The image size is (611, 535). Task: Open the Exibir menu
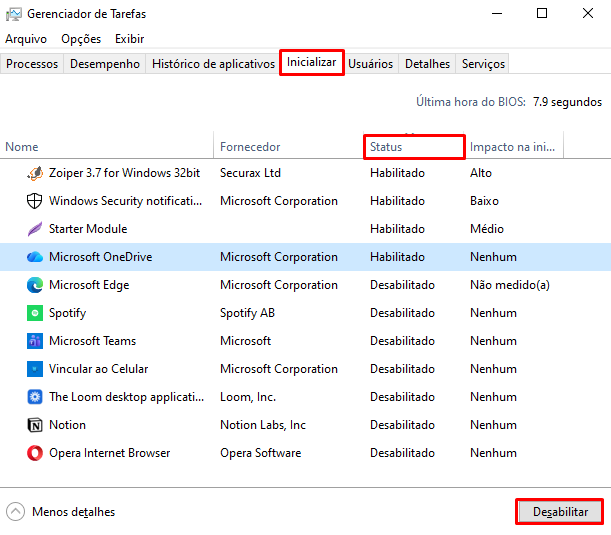pyautogui.click(x=129, y=39)
